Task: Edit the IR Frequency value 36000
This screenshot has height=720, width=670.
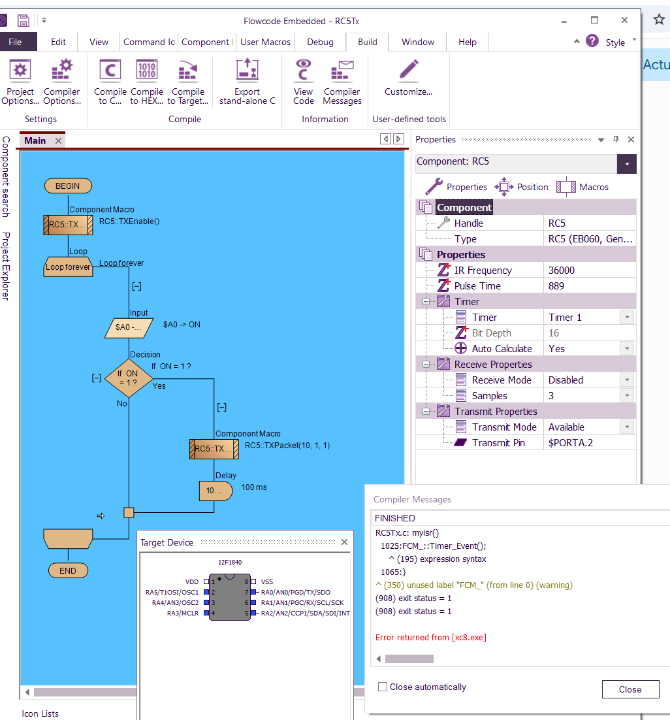Action: 590,270
